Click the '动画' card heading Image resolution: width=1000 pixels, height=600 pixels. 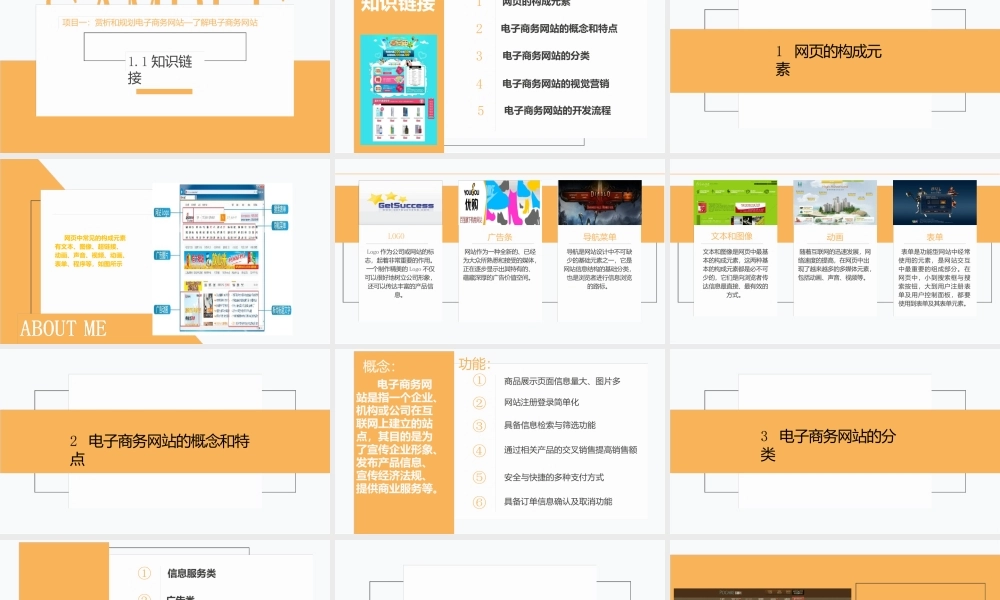(835, 237)
